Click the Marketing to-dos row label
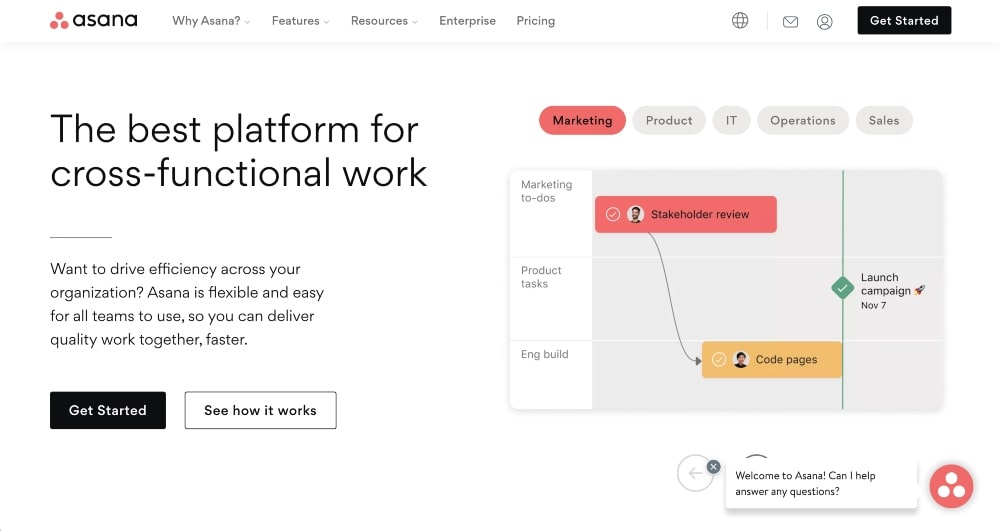This screenshot has width=1000, height=531. 547,191
